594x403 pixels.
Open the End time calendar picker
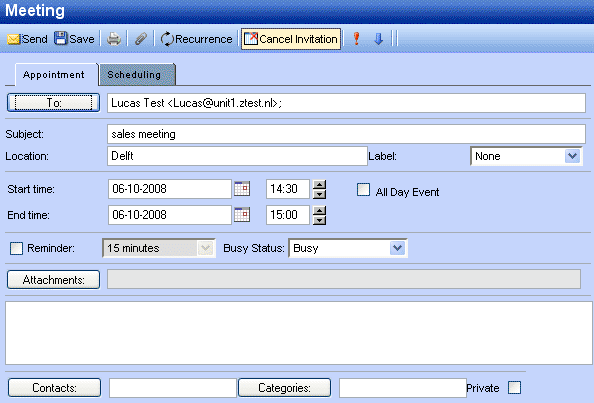coord(242,215)
